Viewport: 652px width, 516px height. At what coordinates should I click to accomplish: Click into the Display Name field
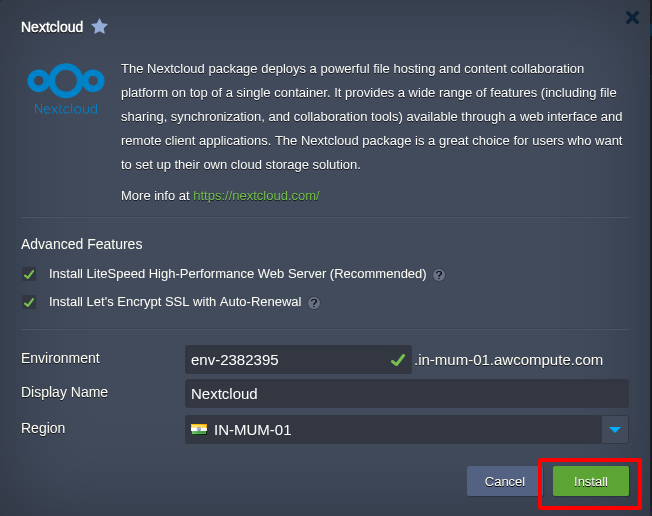click(406, 394)
